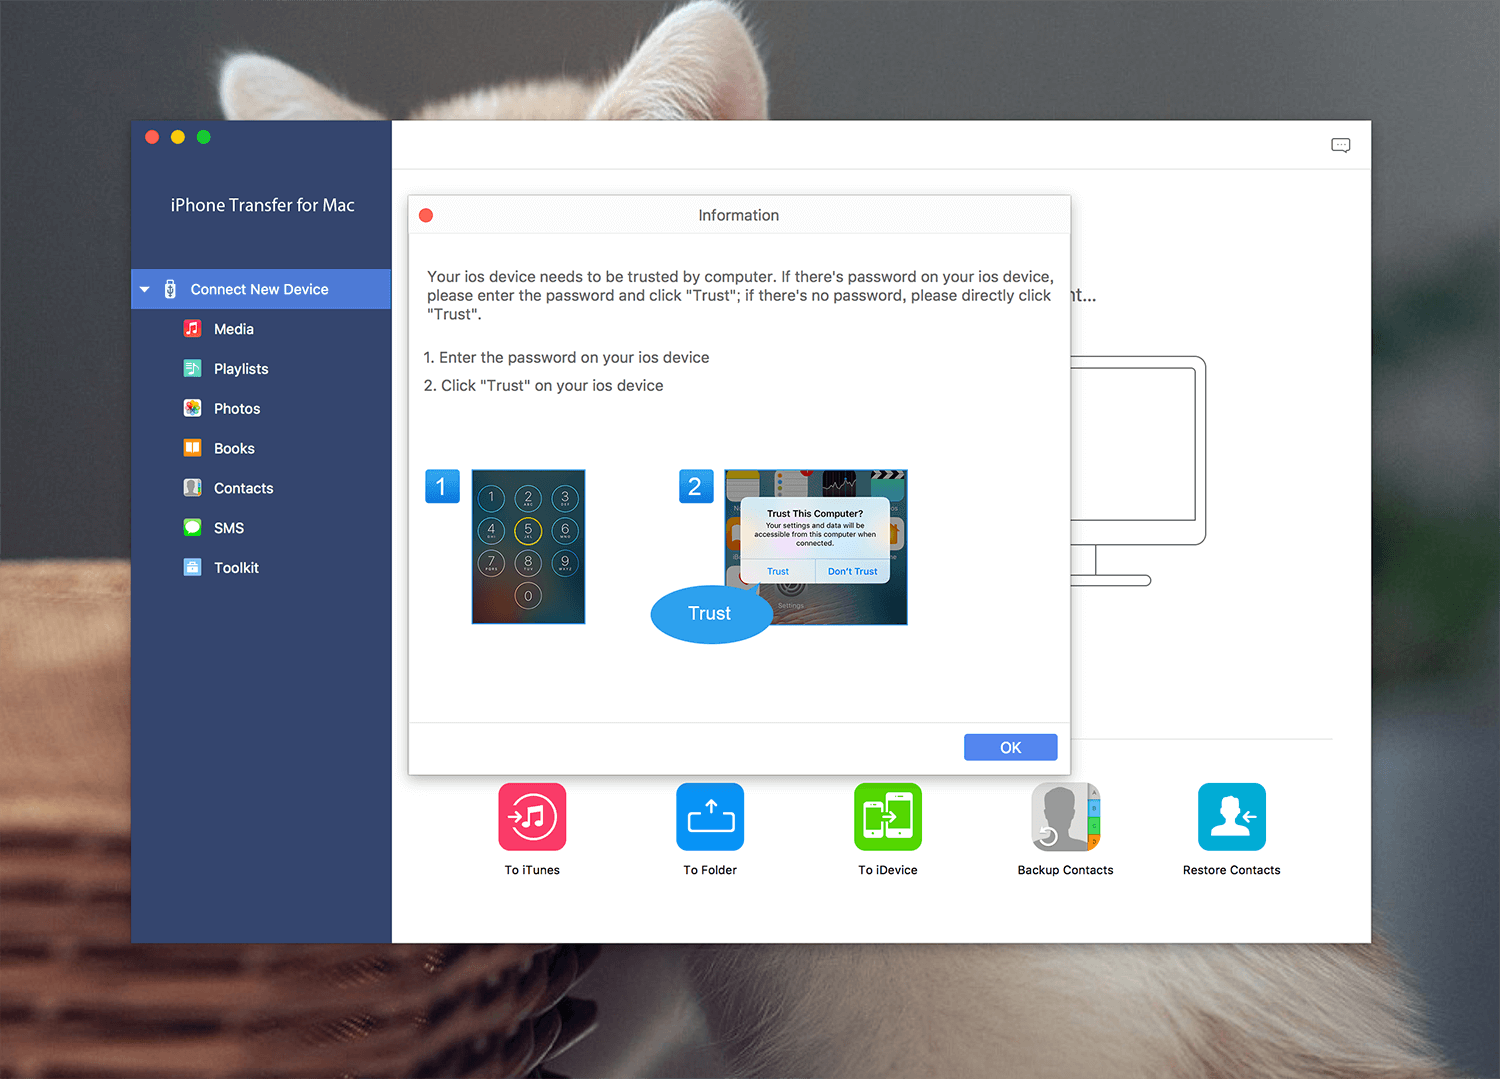Open the feedback message icon

1341,146
